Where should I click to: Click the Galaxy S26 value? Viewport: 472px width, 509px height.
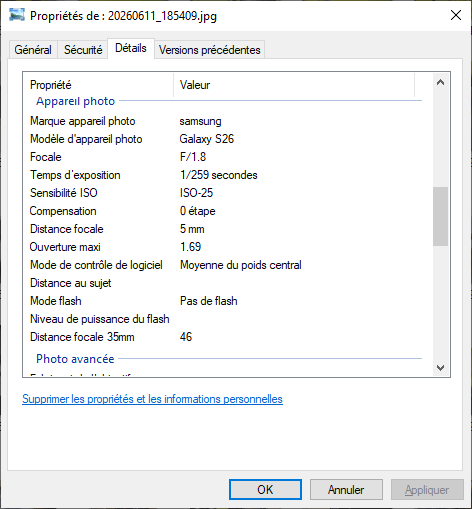207,139
